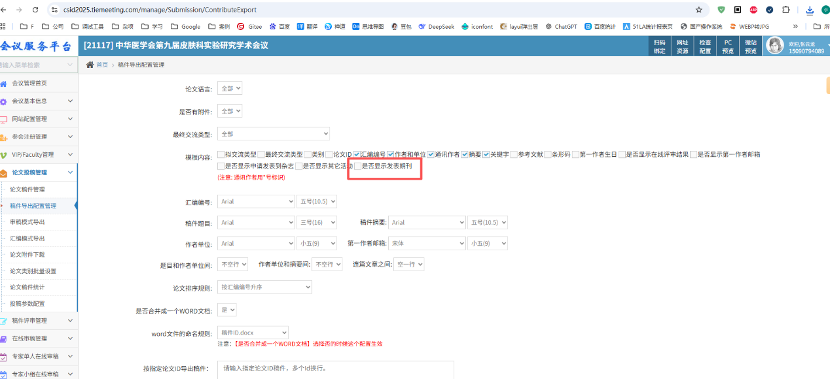Click the green shield extension icon
This screenshot has height=380, width=830.
click(x=721, y=10)
